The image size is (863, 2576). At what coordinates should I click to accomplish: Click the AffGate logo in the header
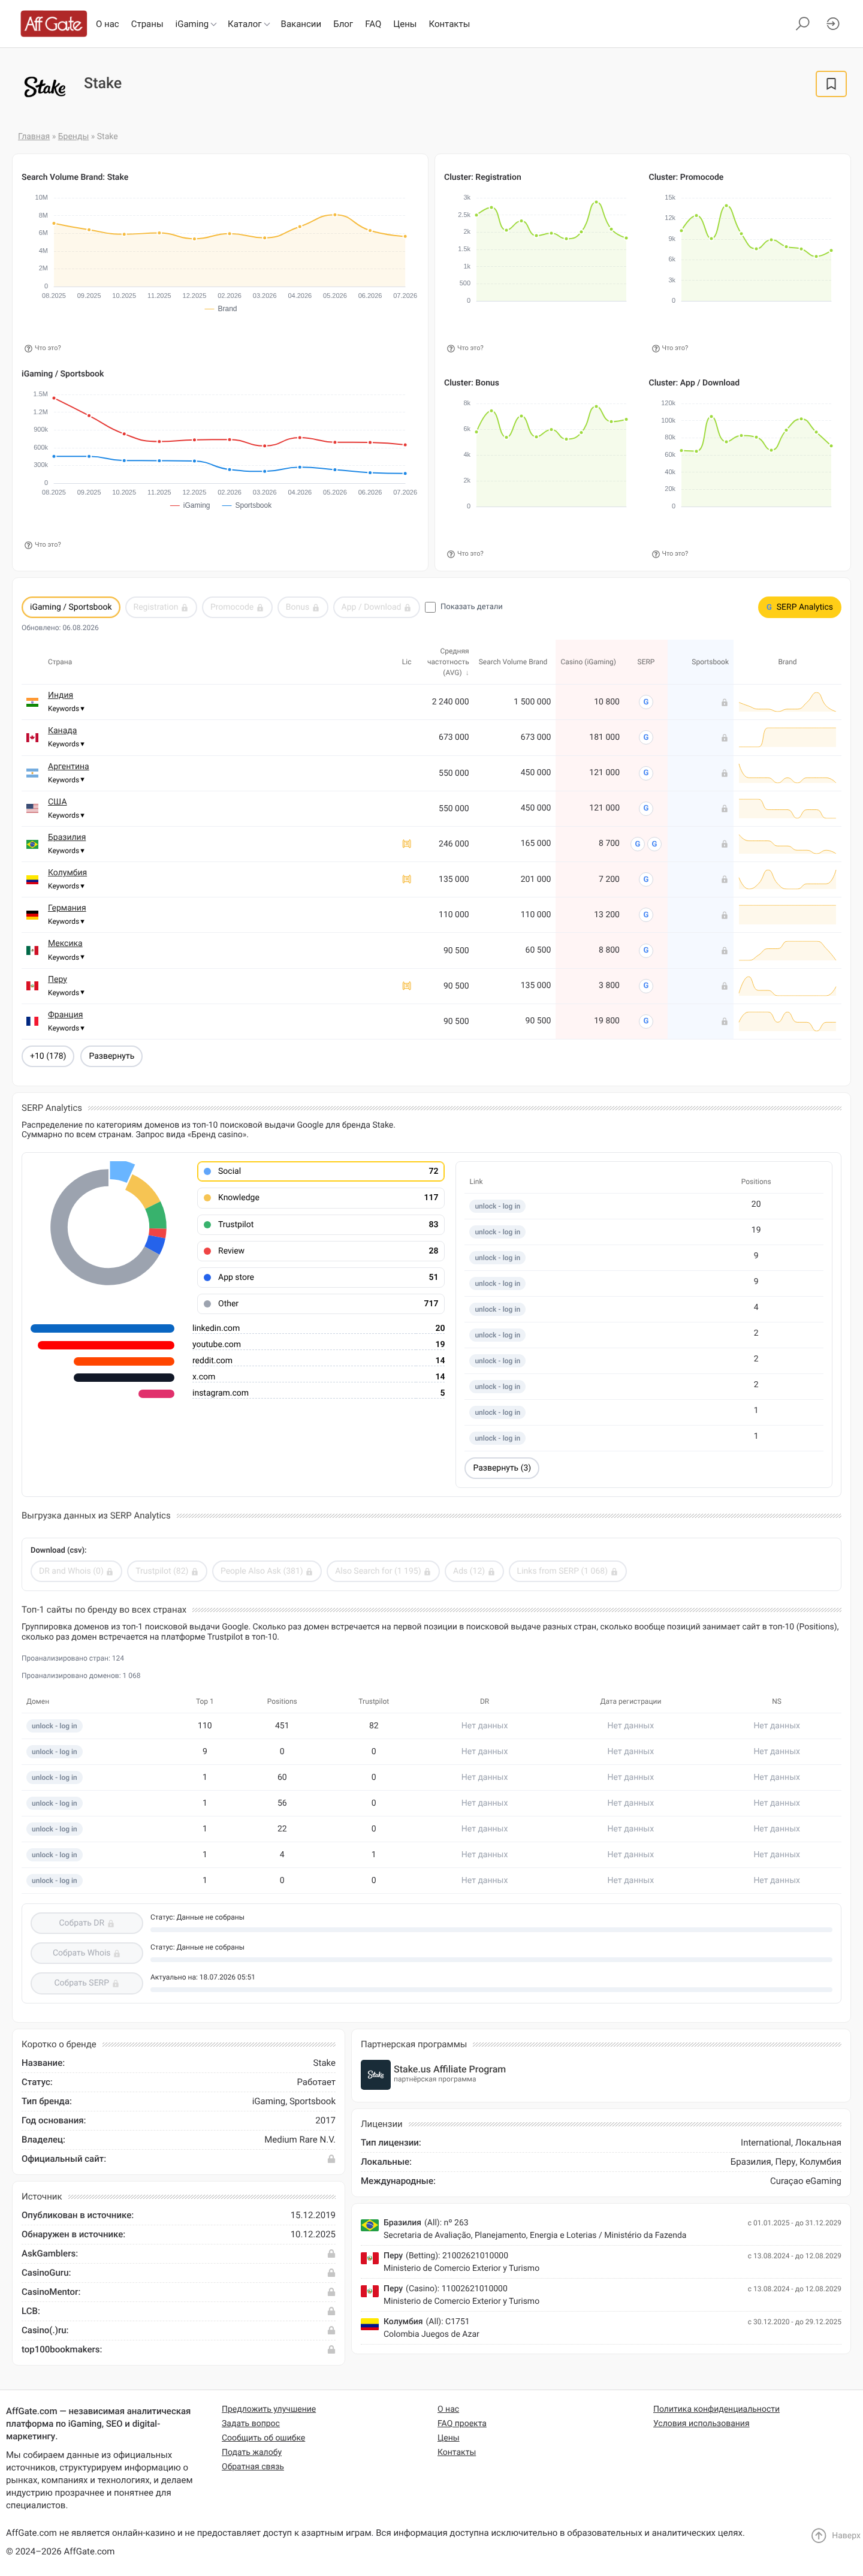pyautogui.click(x=54, y=24)
